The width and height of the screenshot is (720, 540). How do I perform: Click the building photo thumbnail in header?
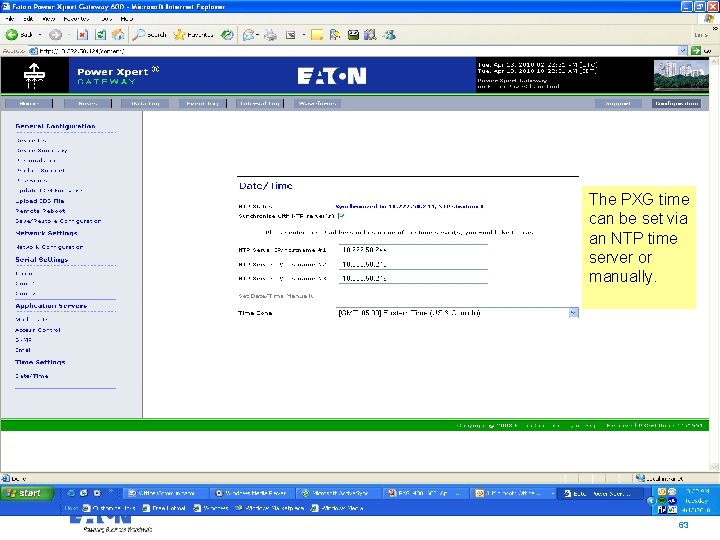pyautogui.click(x=681, y=75)
